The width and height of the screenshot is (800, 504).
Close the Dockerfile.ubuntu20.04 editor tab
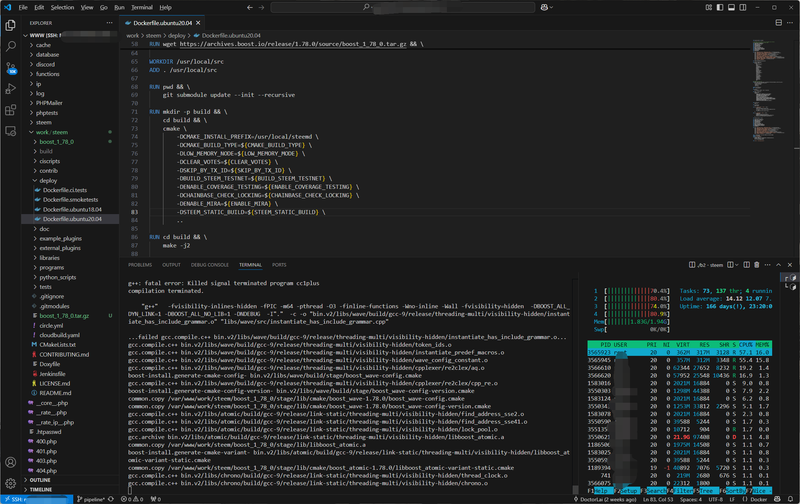point(198,23)
